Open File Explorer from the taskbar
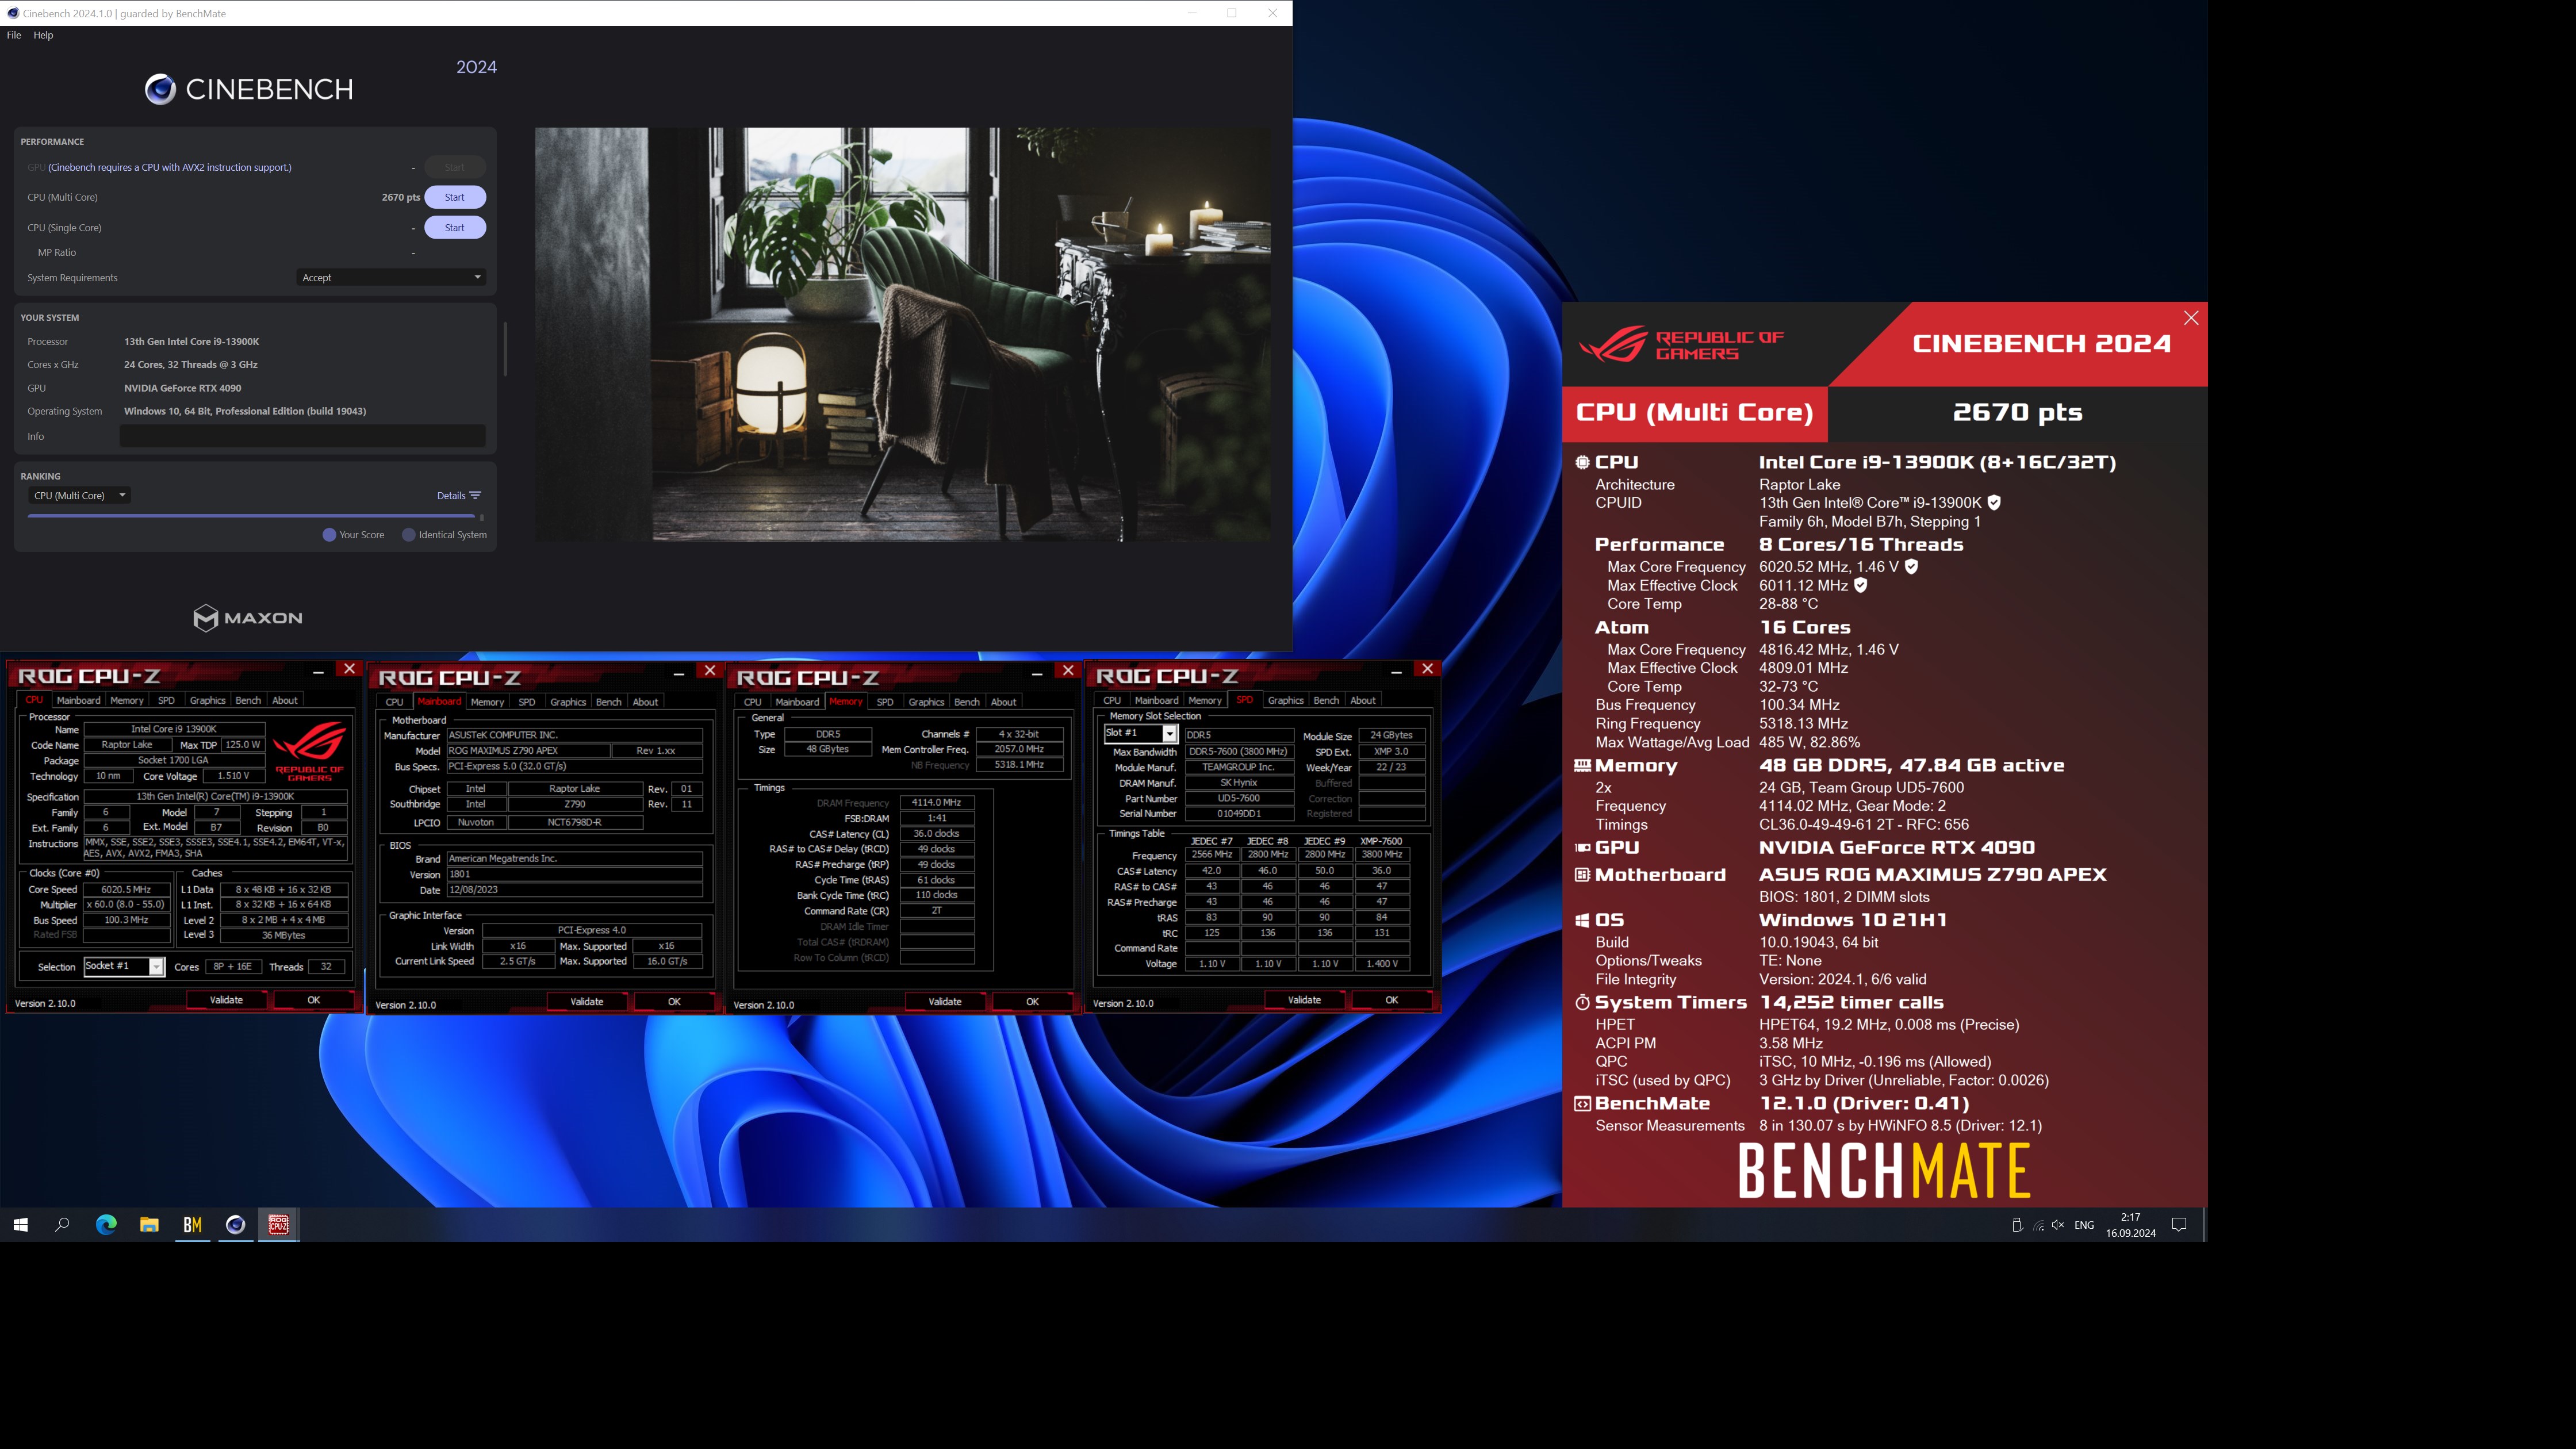The width and height of the screenshot is (2576, 1449). pos(149,1224)
